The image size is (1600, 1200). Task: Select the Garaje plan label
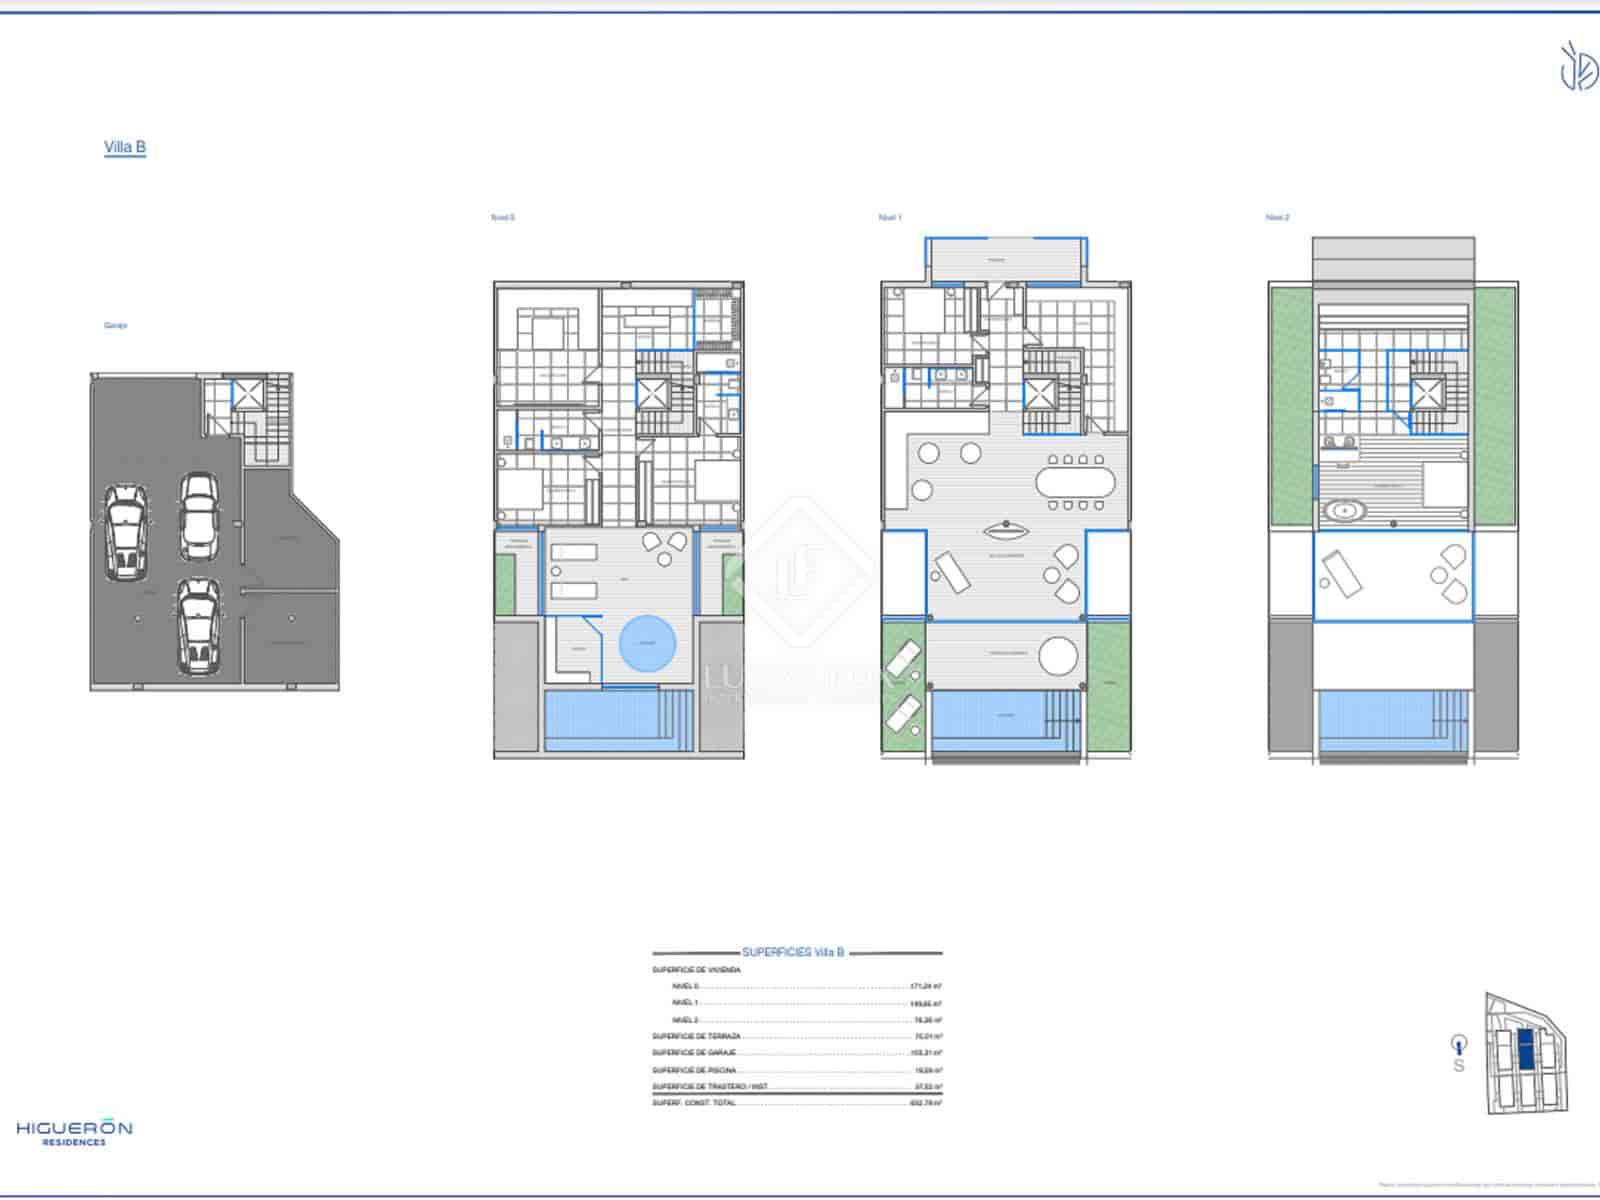[x=115, y=325]
